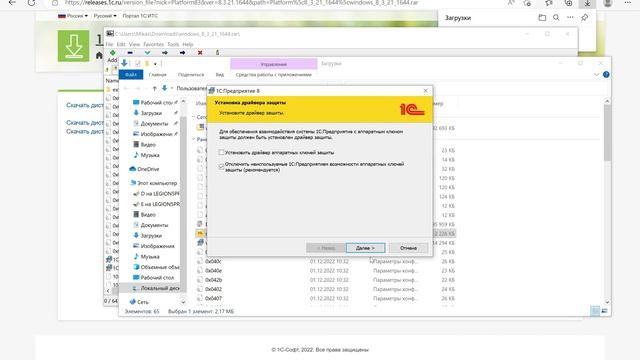Viewport: 640px width, 360px height.
Task: Enable the install hardware key driver checkbox
Action: coord(221,152)
